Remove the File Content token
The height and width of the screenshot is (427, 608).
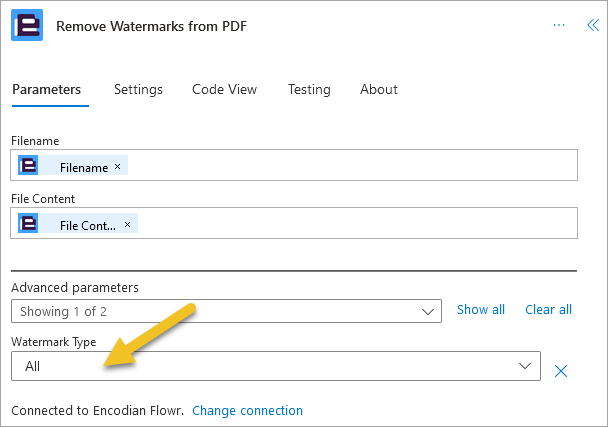[127, 225]
